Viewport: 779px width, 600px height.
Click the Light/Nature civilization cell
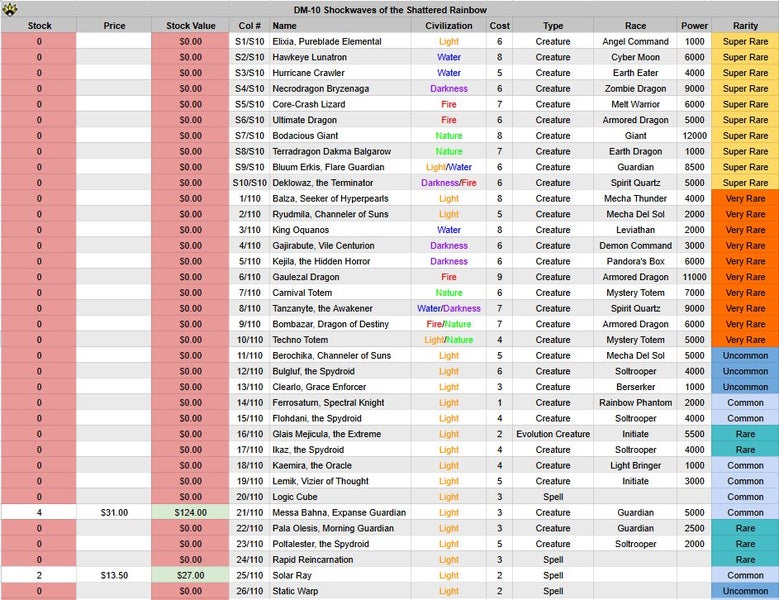tap(449, 340)
